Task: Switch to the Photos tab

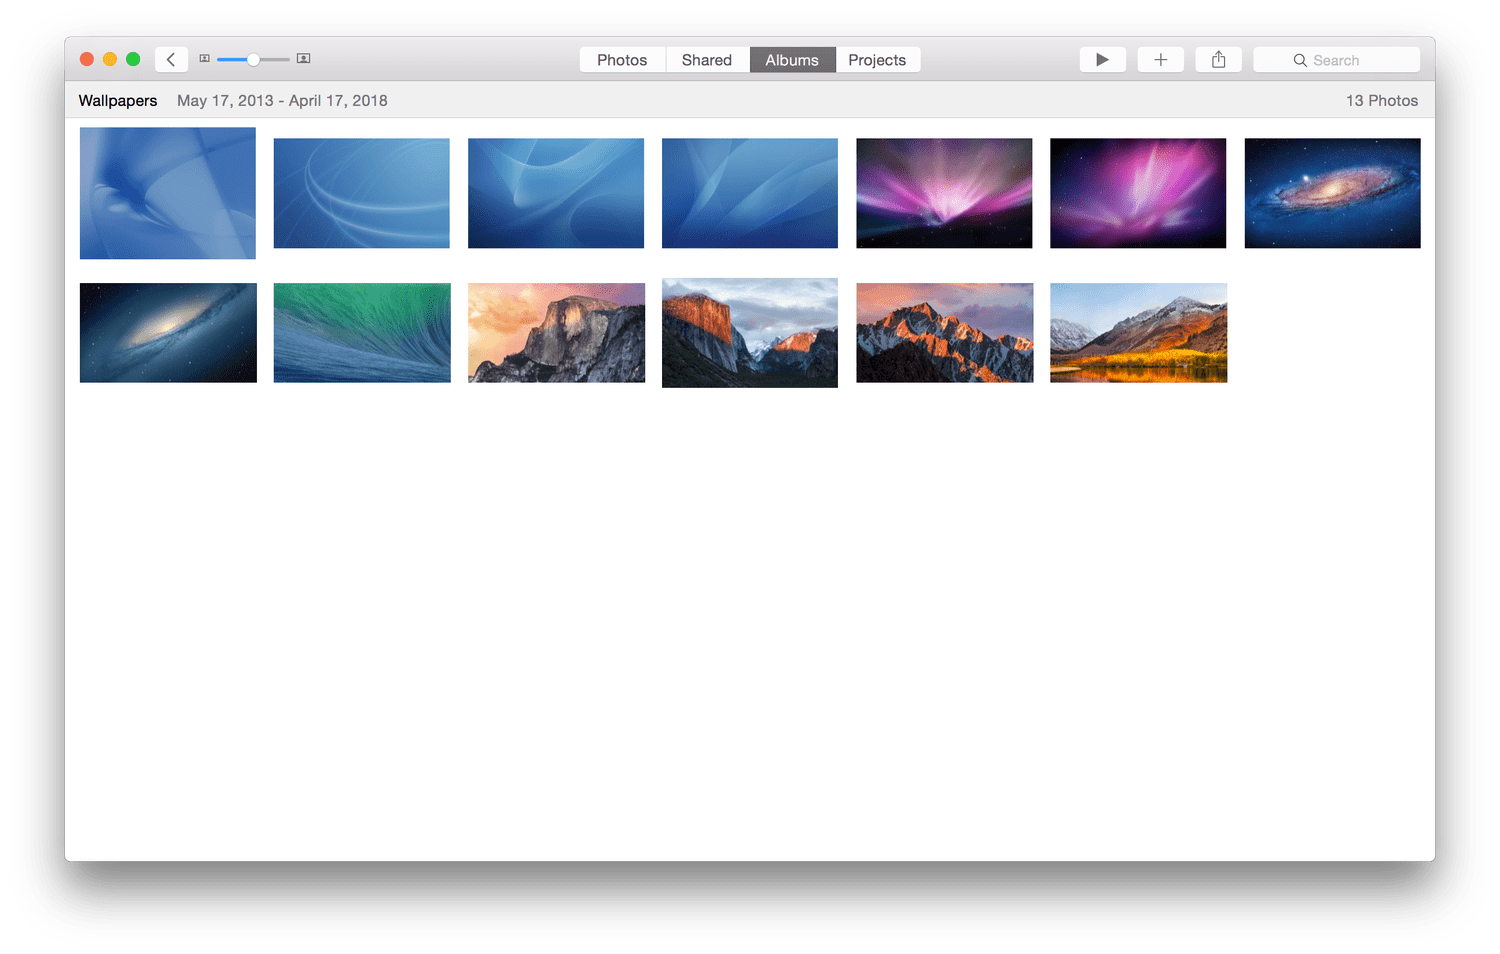Action: [622, 60]
